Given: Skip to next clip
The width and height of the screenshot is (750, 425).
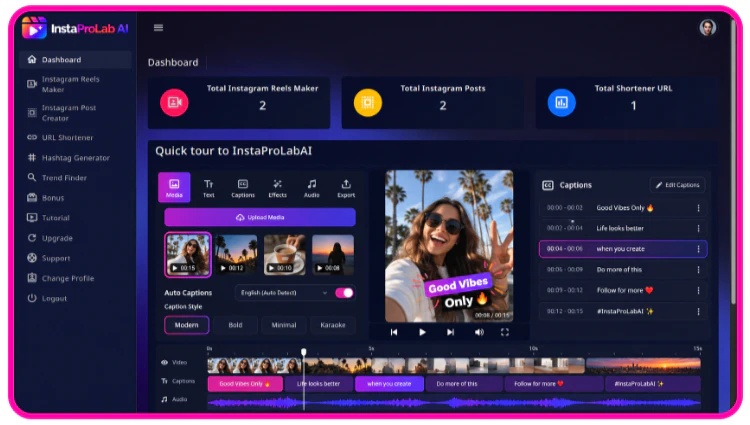Looking at the screenshot, I should point(450,332).
